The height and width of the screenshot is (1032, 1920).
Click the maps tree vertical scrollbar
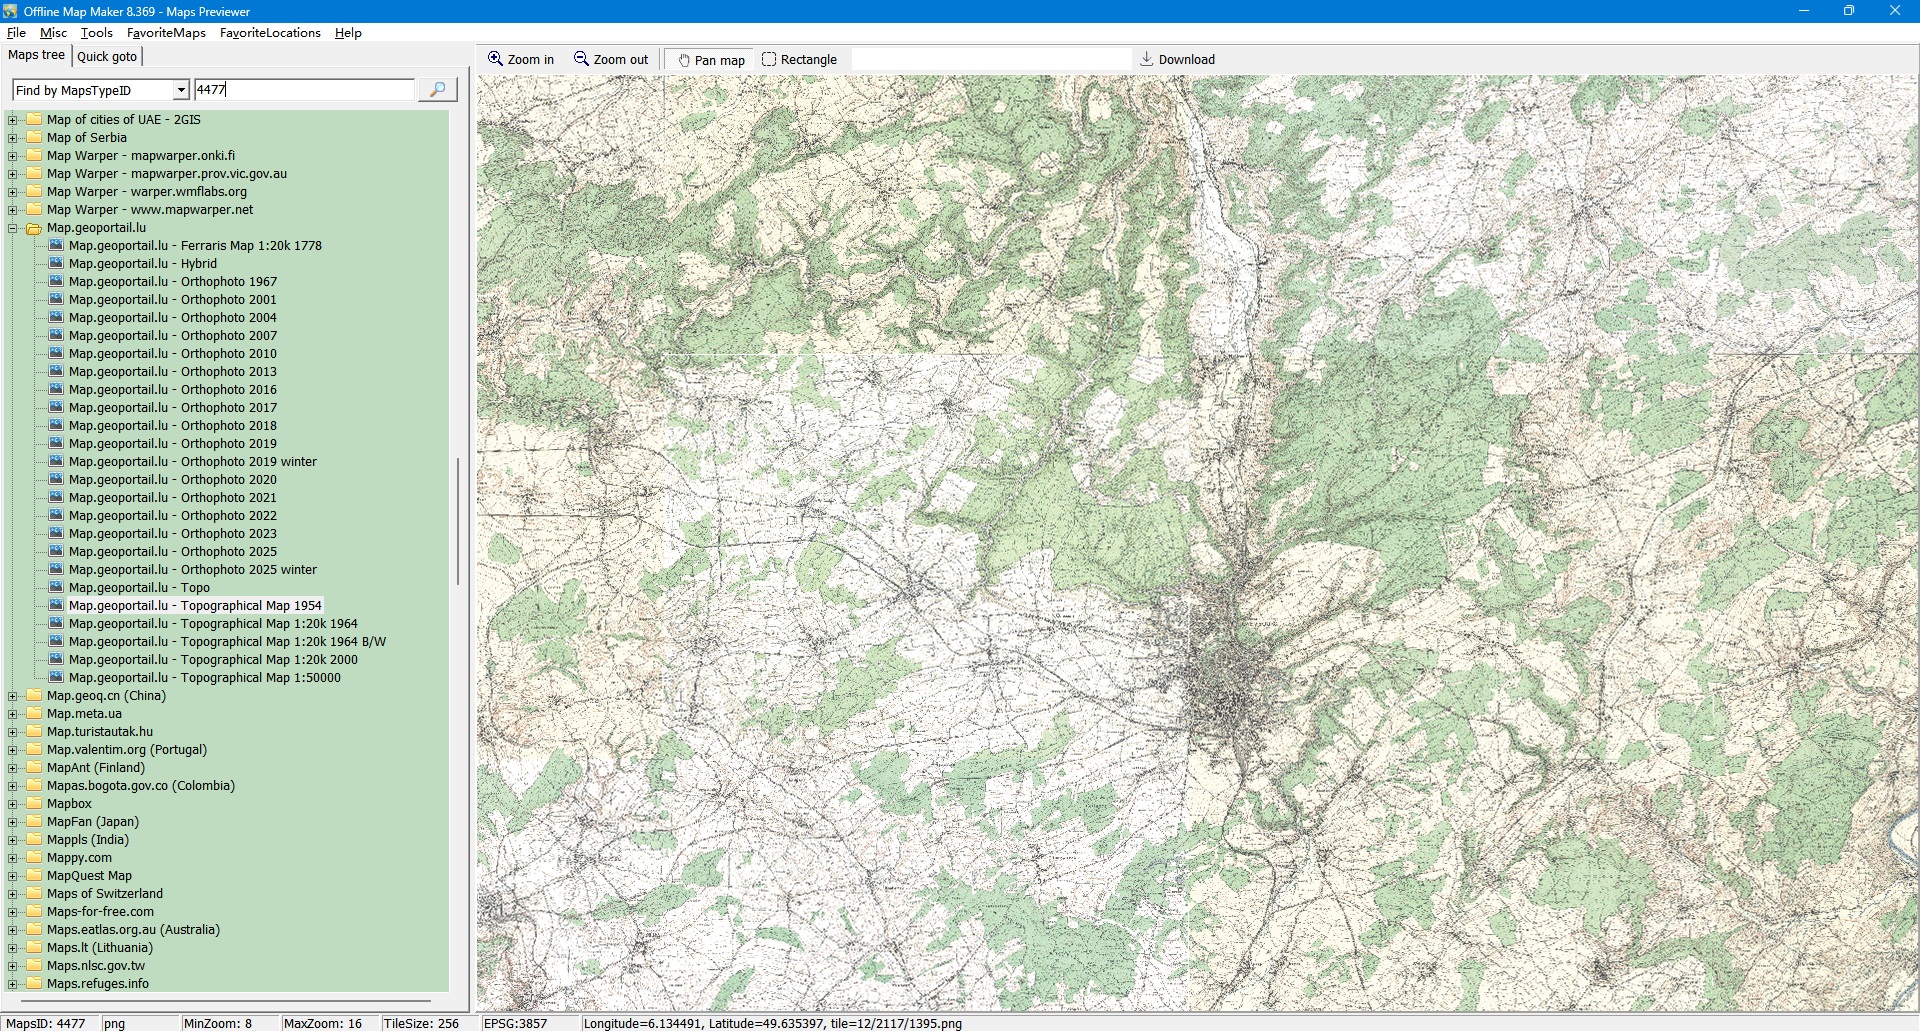pyautogui.click(x=458, y=520)
